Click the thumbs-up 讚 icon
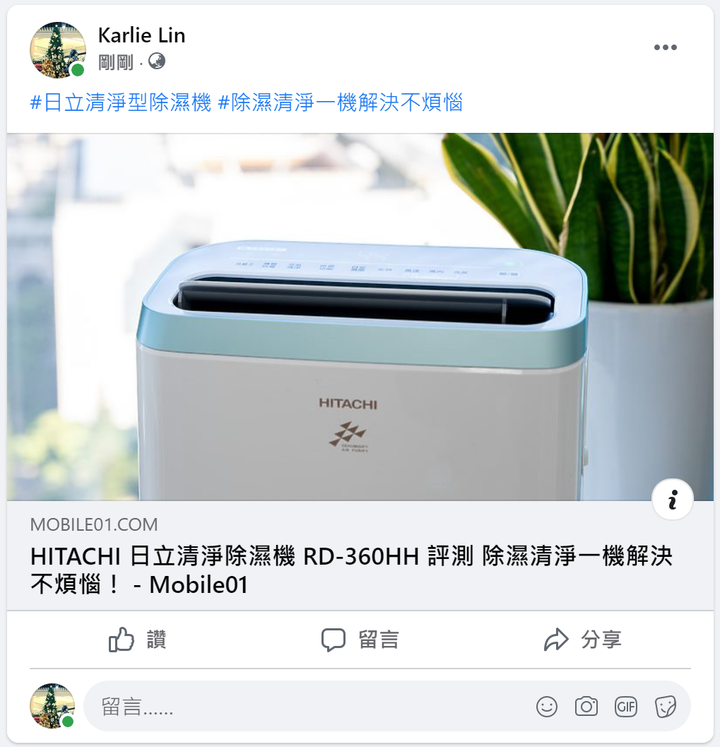The image size is (720, 747). click(121, 639)
